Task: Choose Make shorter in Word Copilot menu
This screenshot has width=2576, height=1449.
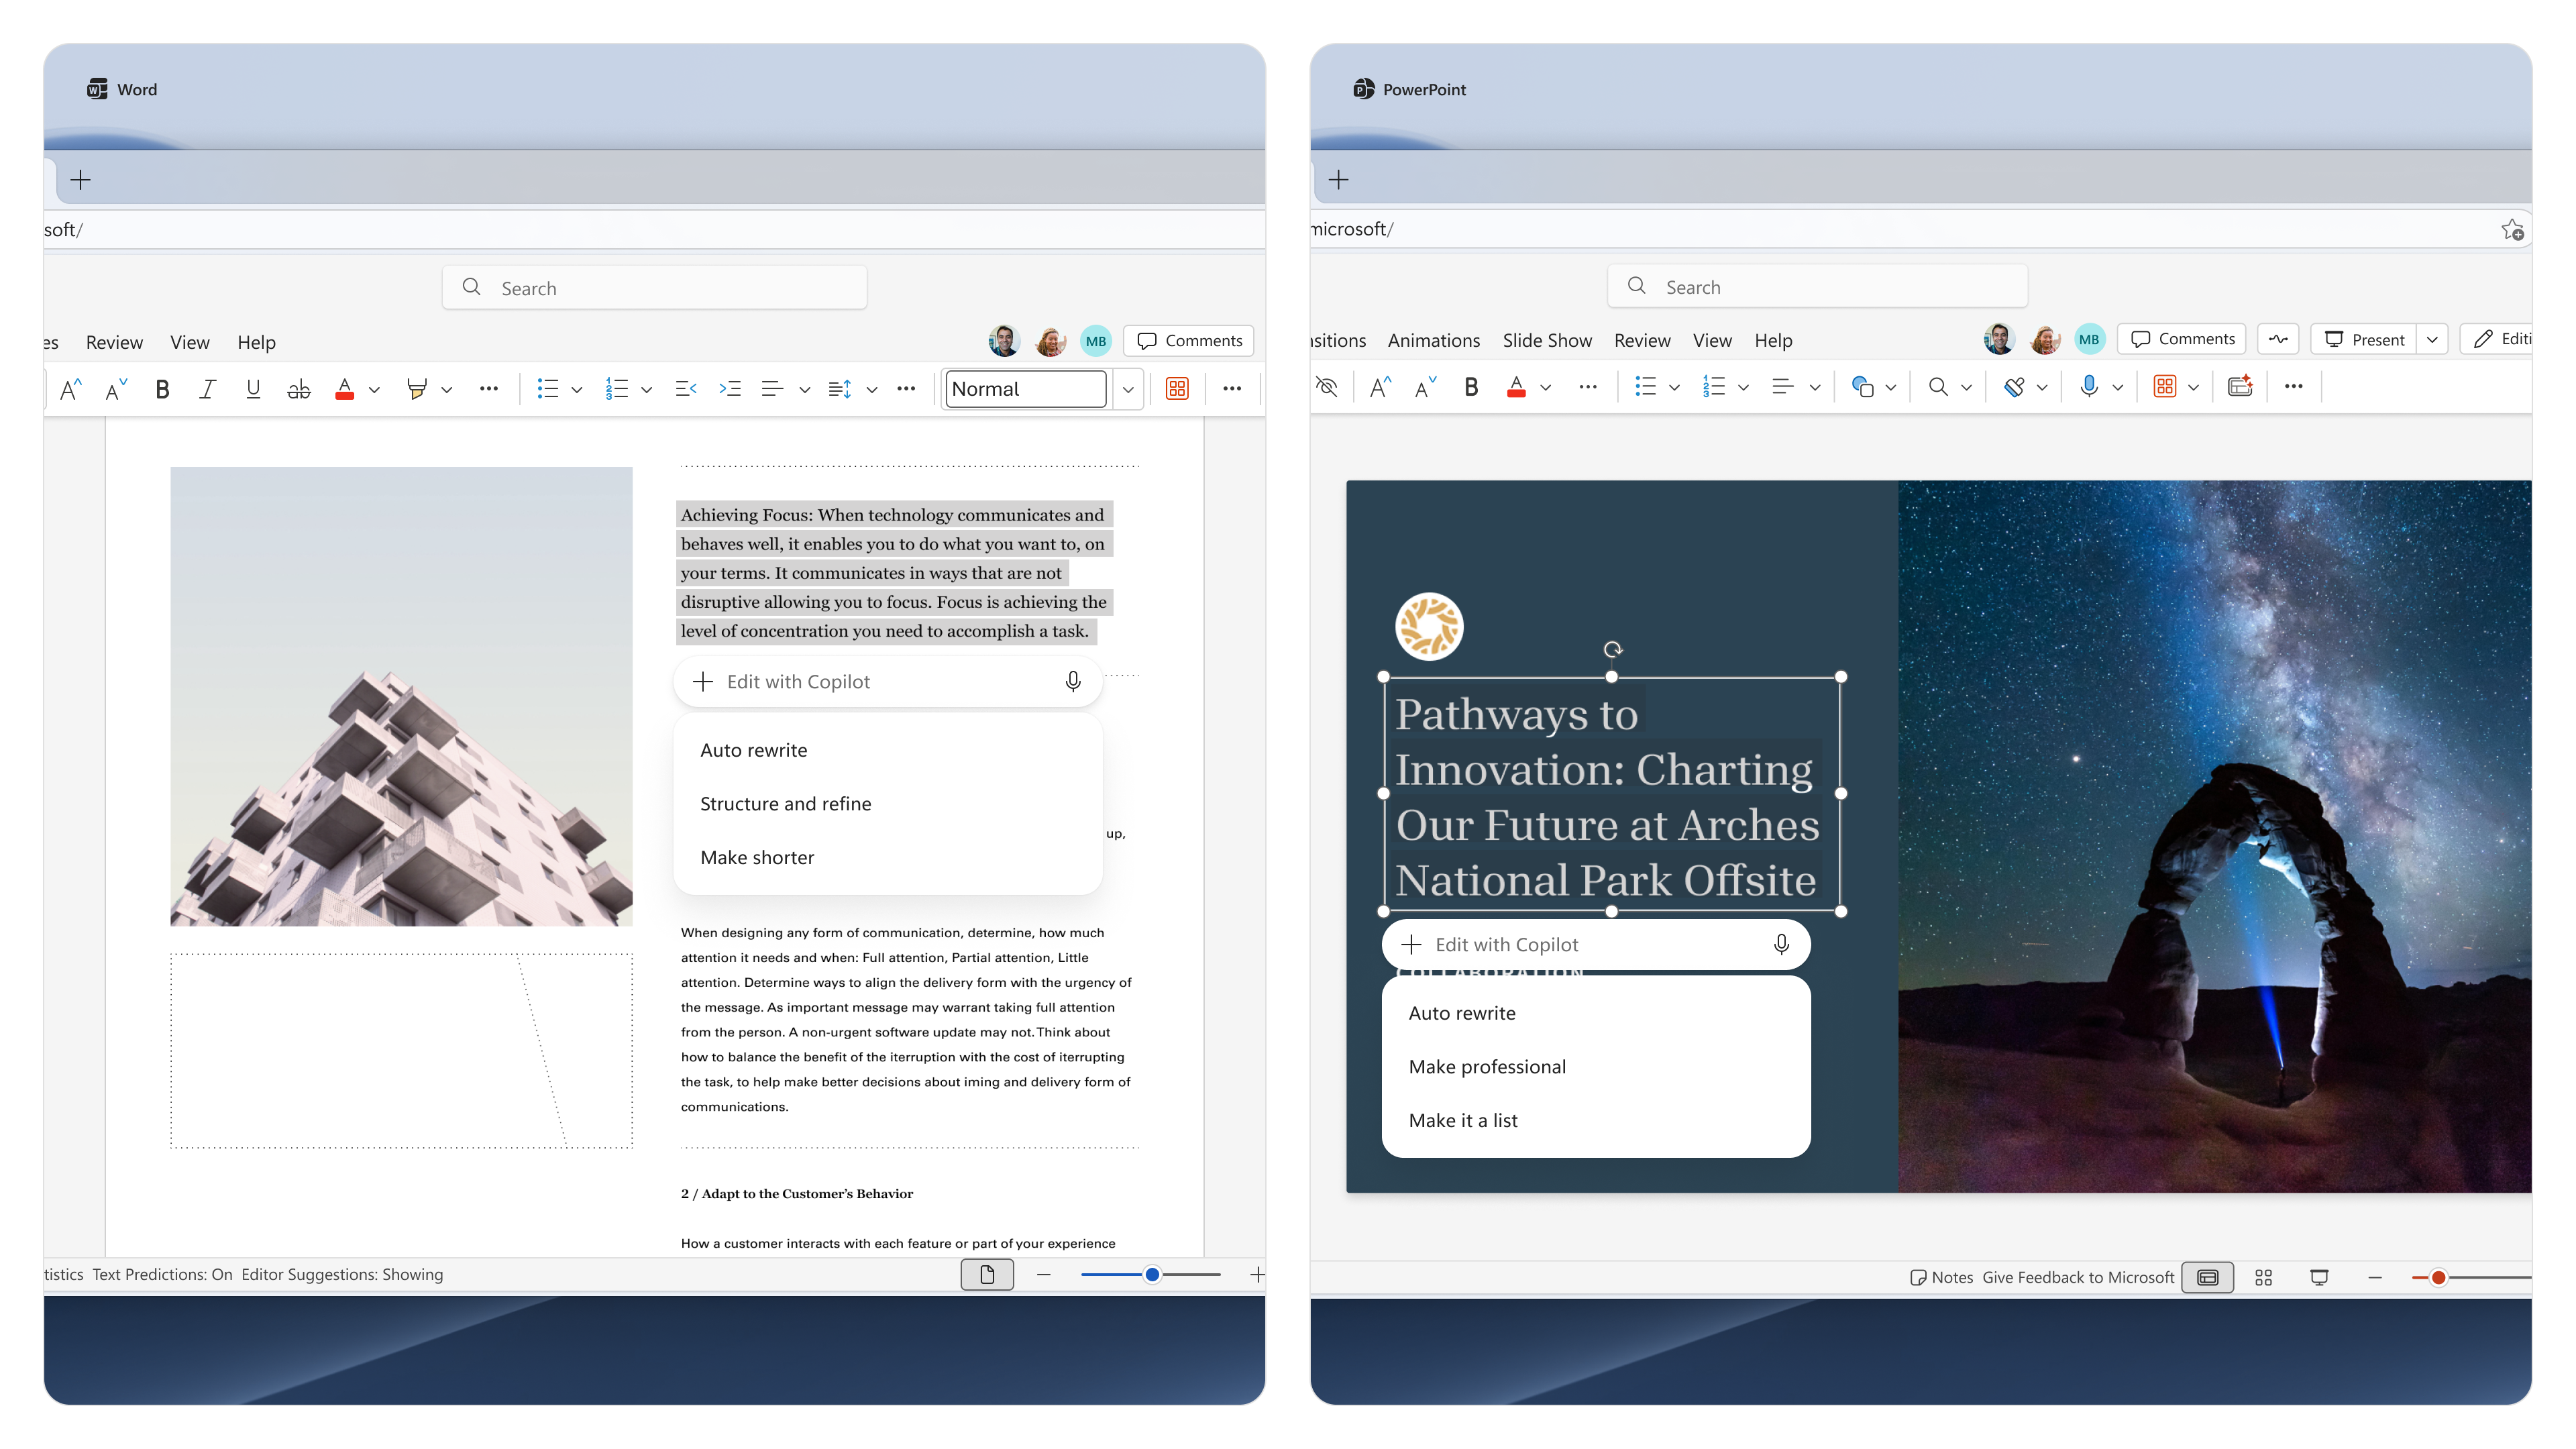Action: tap(888, 858)
